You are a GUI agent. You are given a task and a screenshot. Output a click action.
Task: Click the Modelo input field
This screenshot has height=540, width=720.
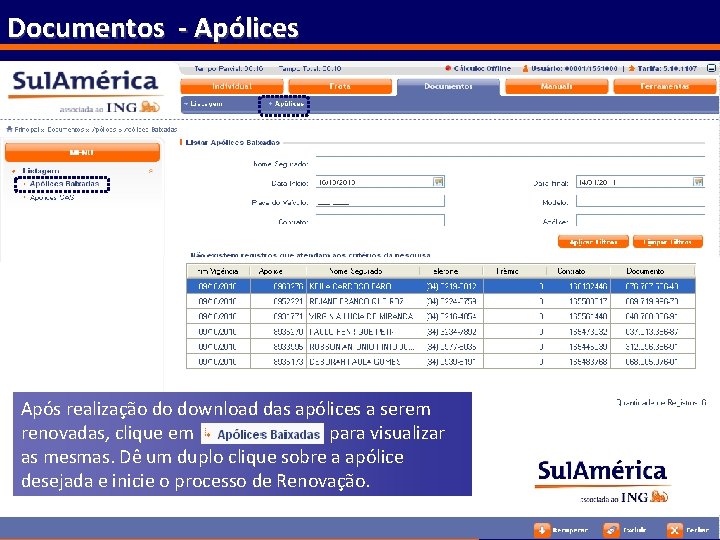[641, 202]
